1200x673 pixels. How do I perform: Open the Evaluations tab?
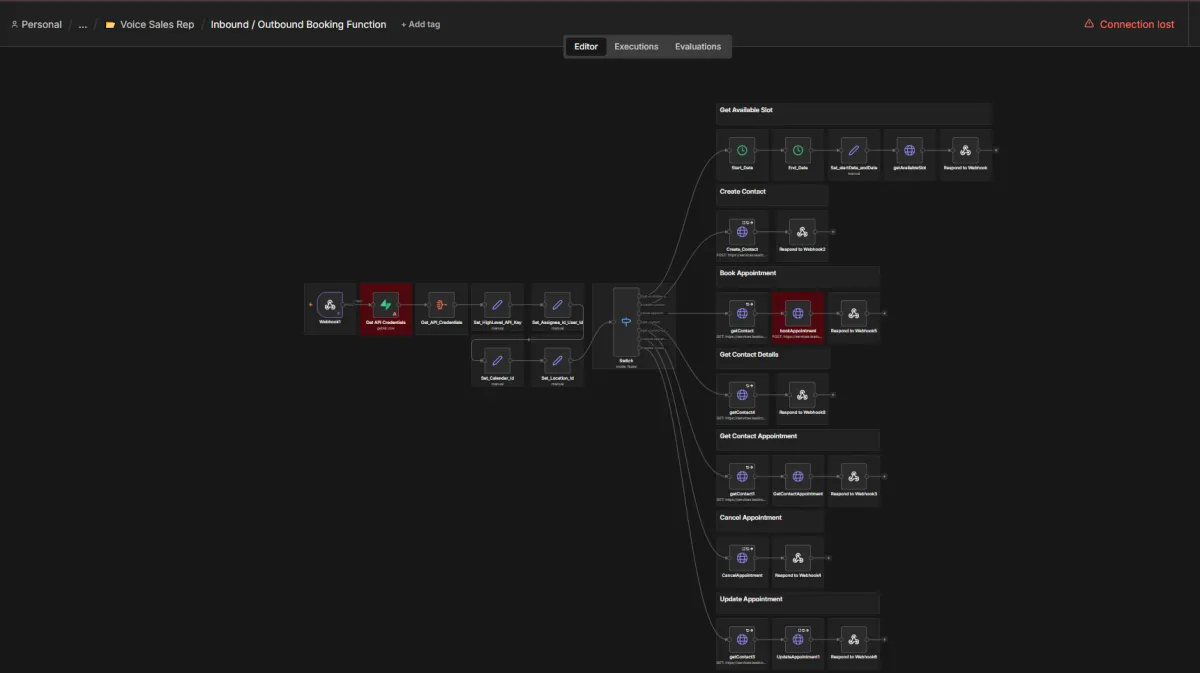[x=698, y=47]
